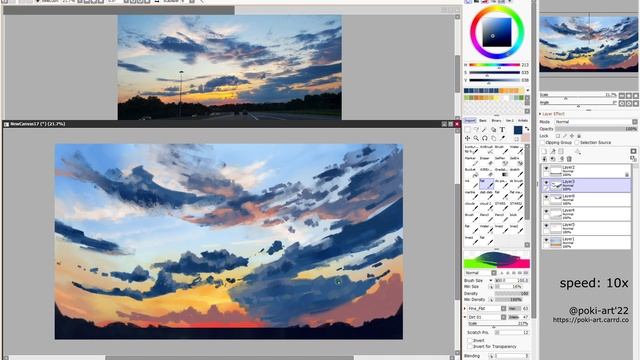The width and height of the screenshot is (640, 360).
Task: Adjust the Hue slider
Action: tap(495, 65)
